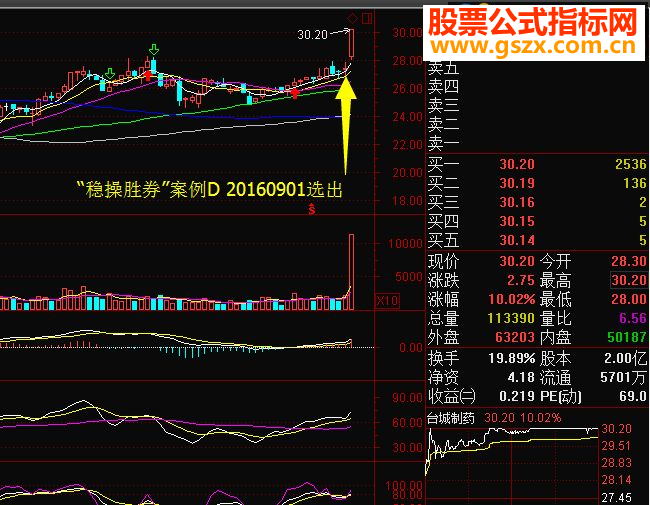Select the 30.20 high price annotation
Image resolution: width=650 pixels, height=505 pixels.
point(313,35)
